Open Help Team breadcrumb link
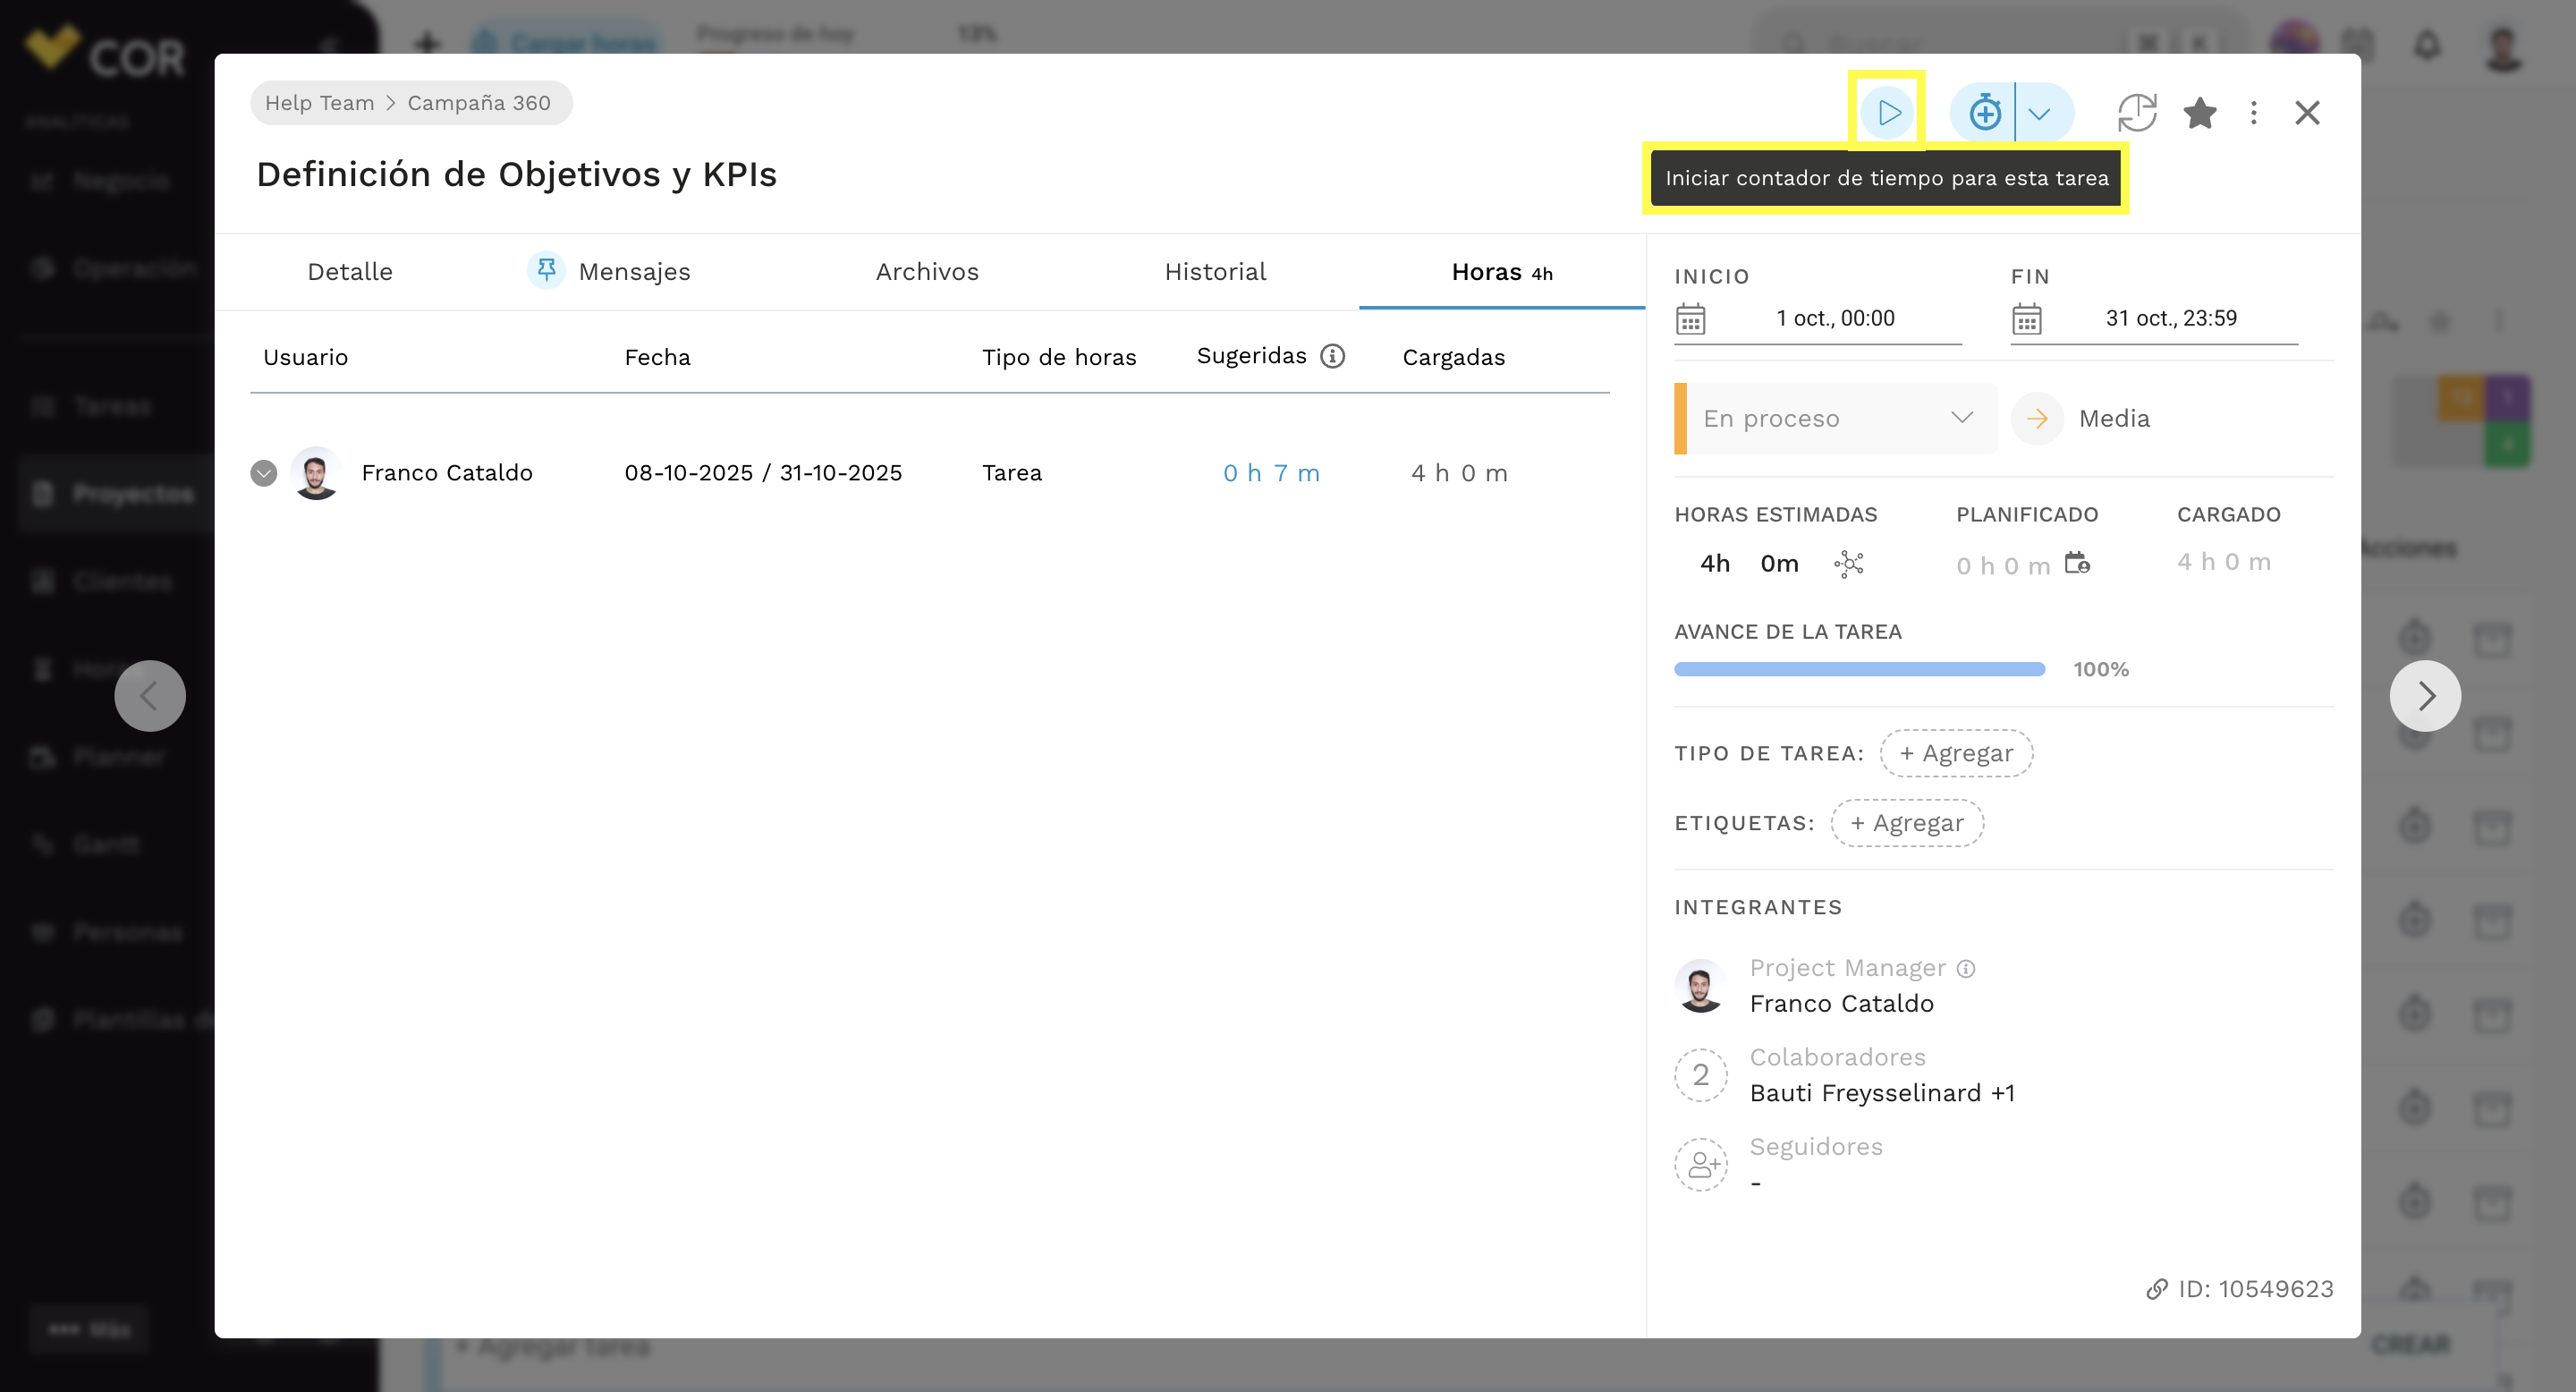 [319, 103]
